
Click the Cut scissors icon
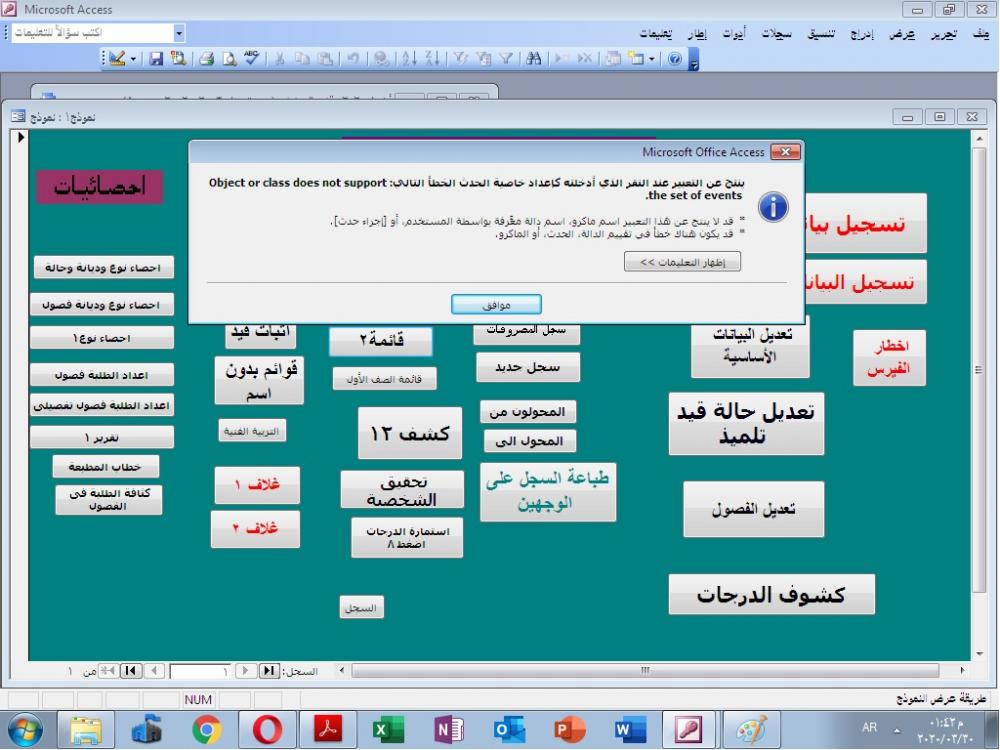click(x=279, y=59)
